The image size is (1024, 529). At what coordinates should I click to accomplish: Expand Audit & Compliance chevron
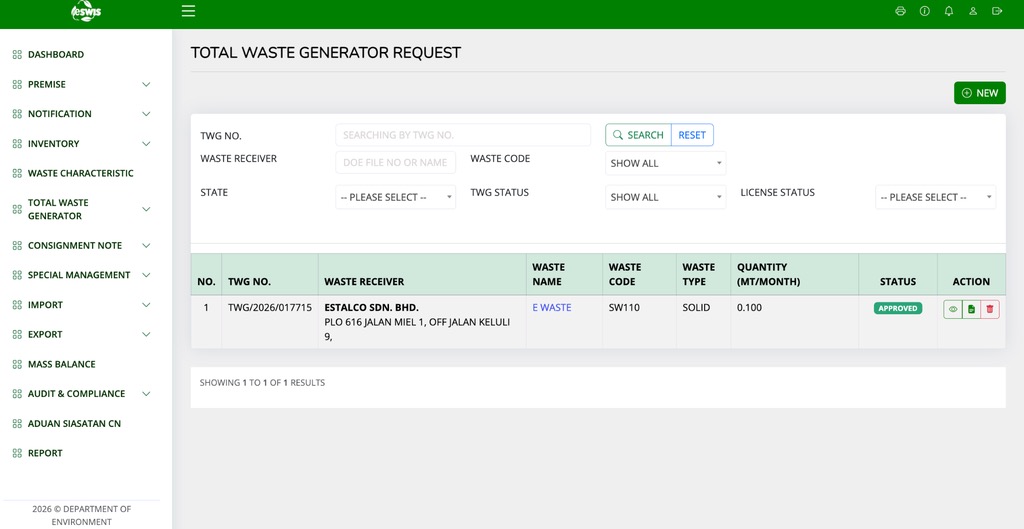[146, 394]
